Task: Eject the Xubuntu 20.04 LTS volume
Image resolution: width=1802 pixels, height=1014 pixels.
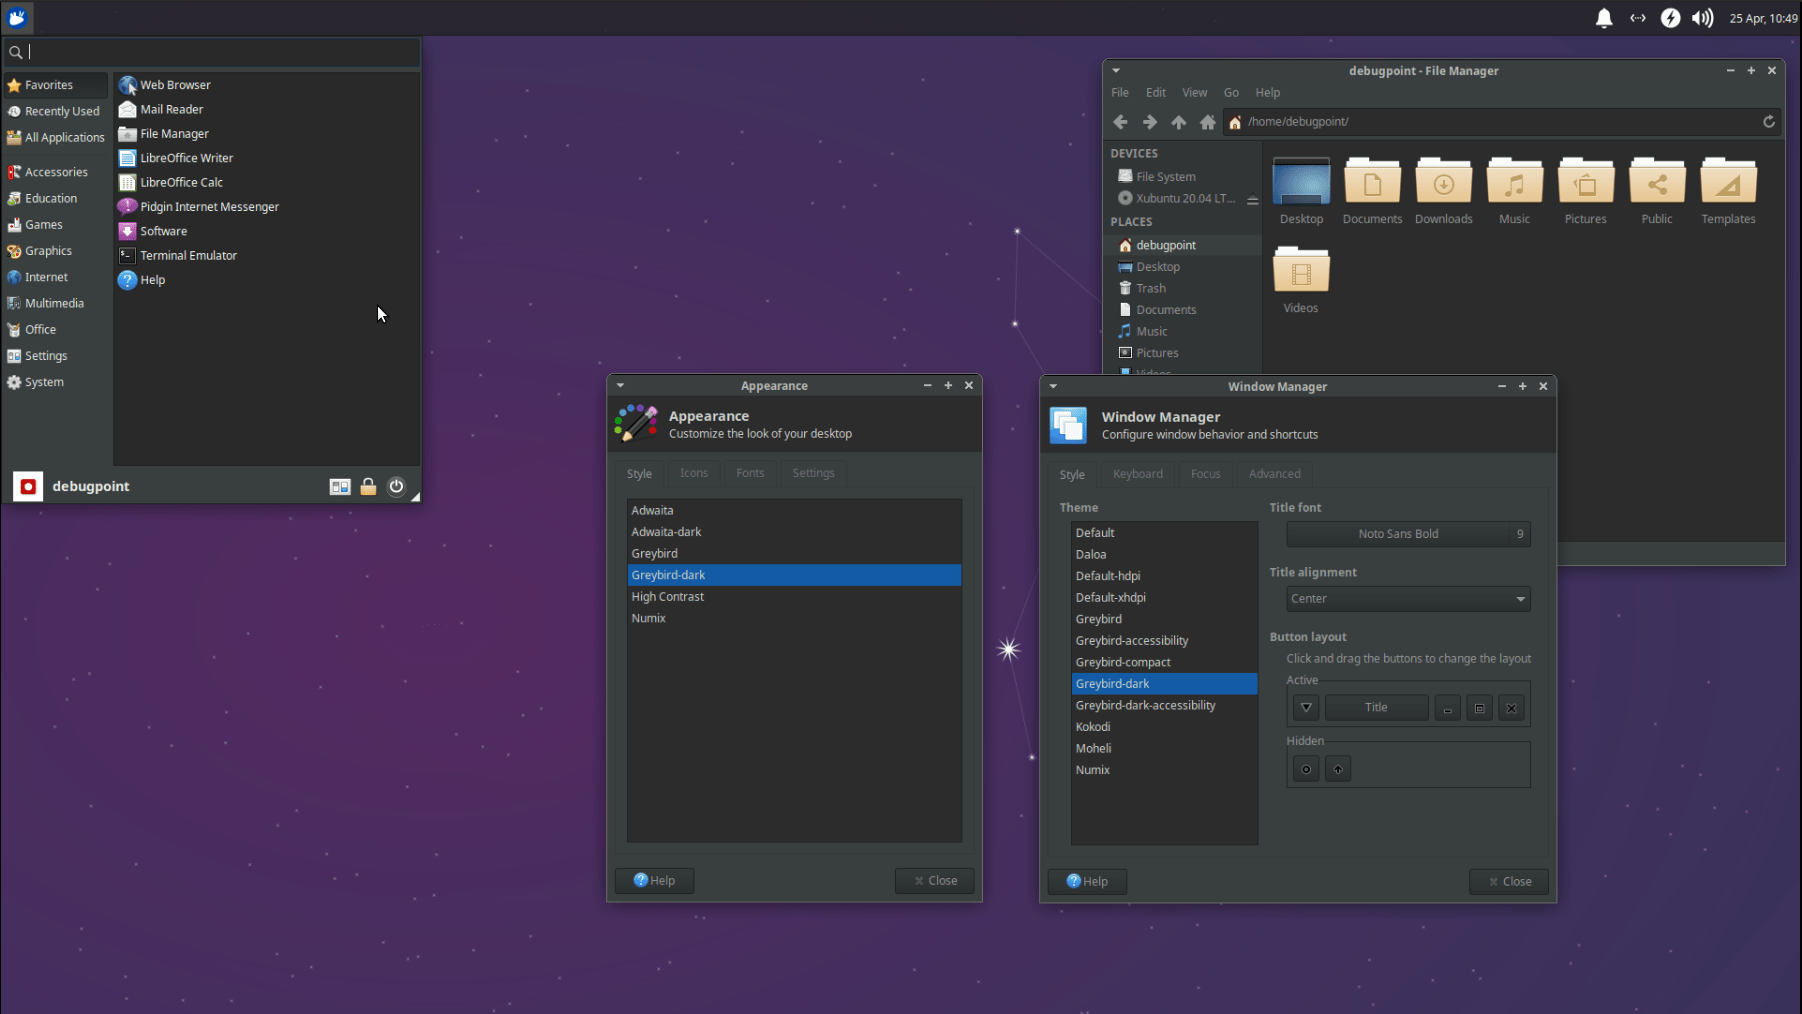Action: pos(1252,199)
